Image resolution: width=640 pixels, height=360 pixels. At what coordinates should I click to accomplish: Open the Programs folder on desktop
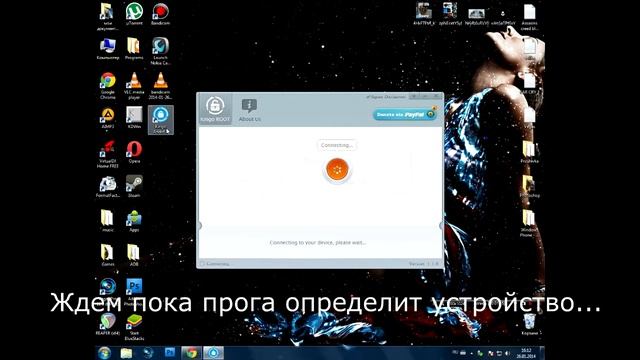coord(134,49)
